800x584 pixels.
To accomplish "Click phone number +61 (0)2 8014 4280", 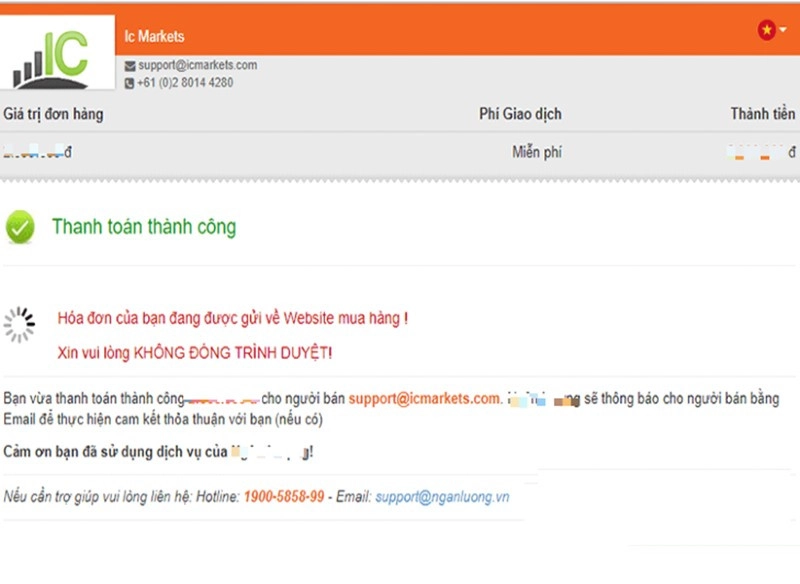I will tap(185, 83).
